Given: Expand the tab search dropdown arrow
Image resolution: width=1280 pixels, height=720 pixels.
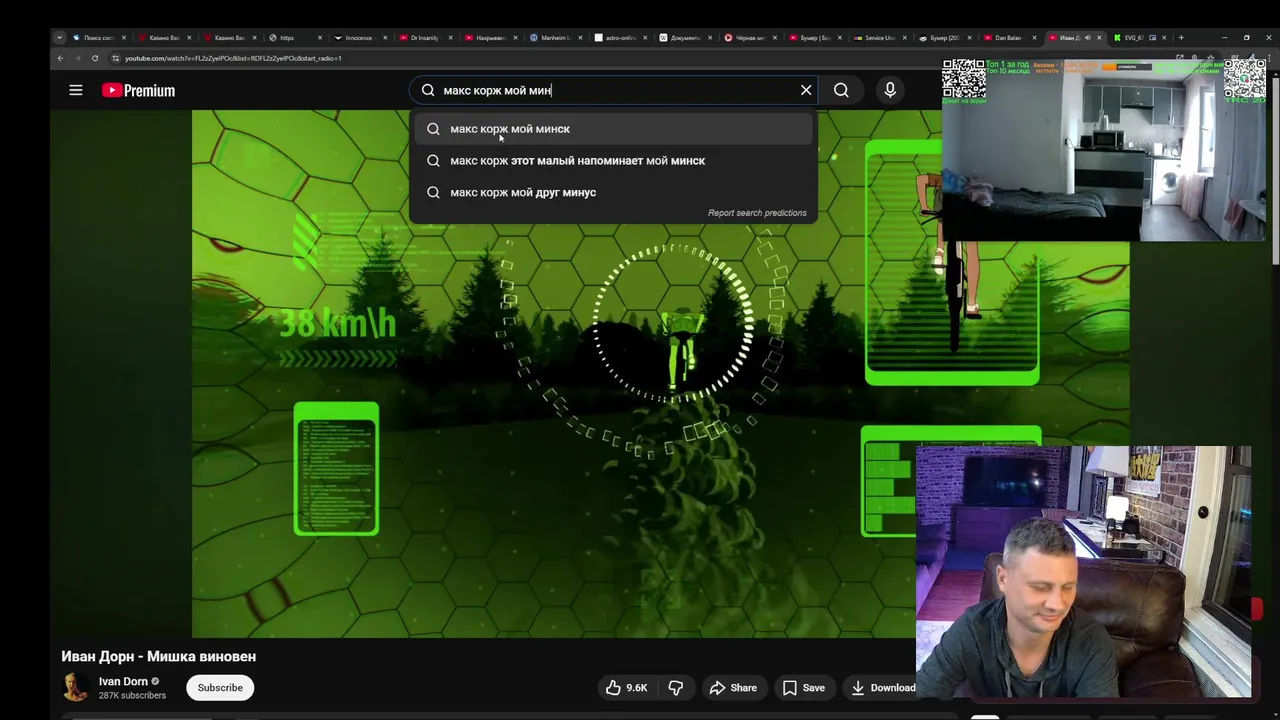Looking at the screenshot, I should tap(59, 38).
